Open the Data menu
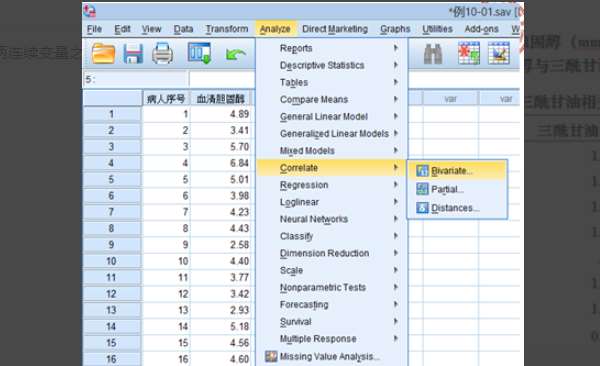 coord(183,29)
